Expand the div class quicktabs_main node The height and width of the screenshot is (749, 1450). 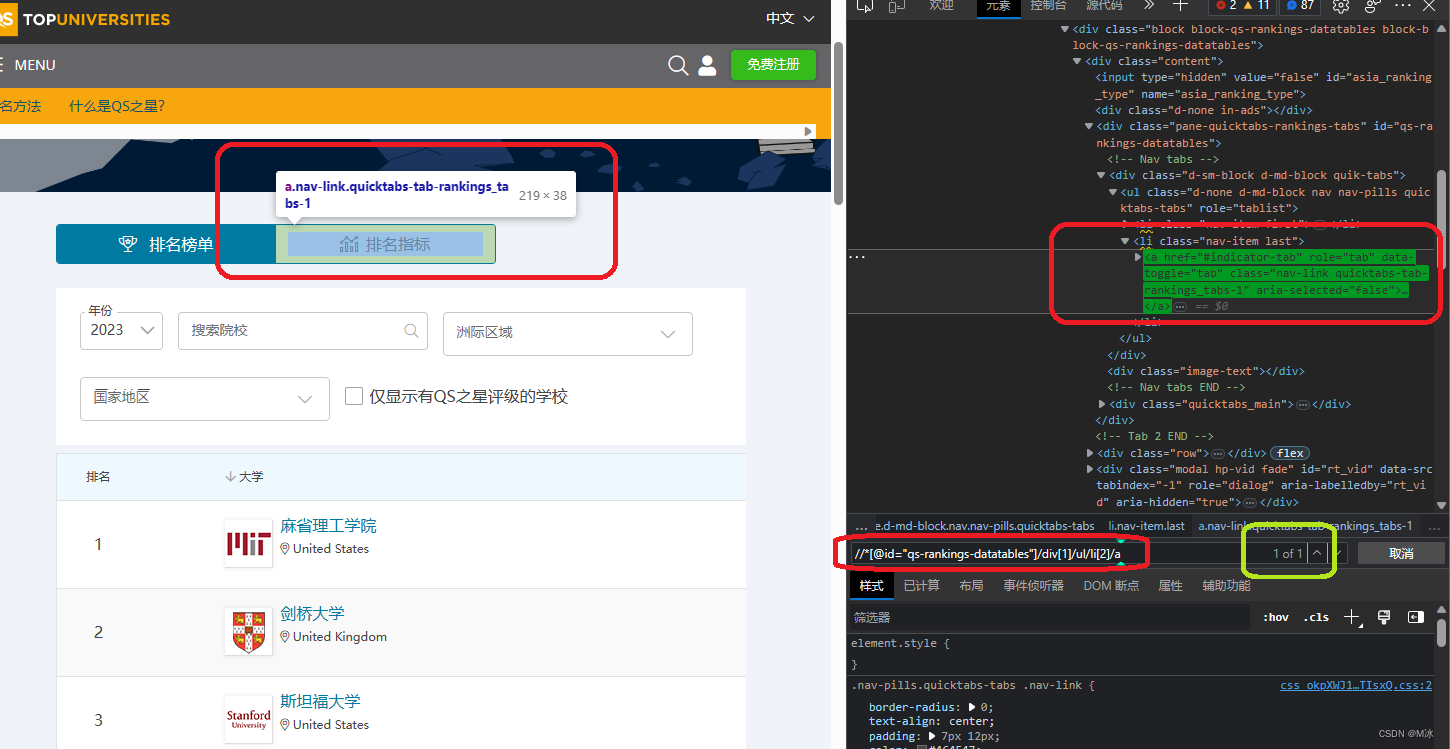(1103, 404)
